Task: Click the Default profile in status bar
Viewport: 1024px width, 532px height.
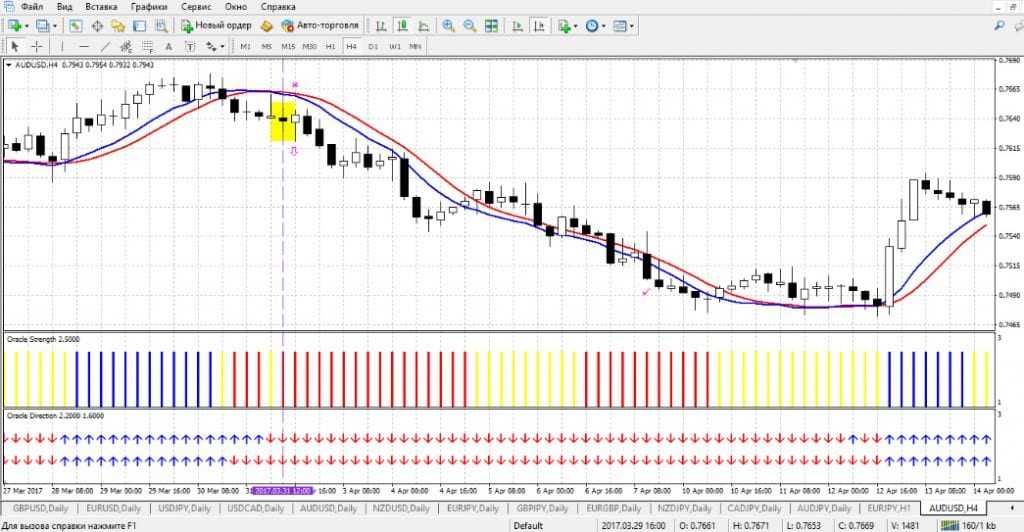Action: (528, 525)
